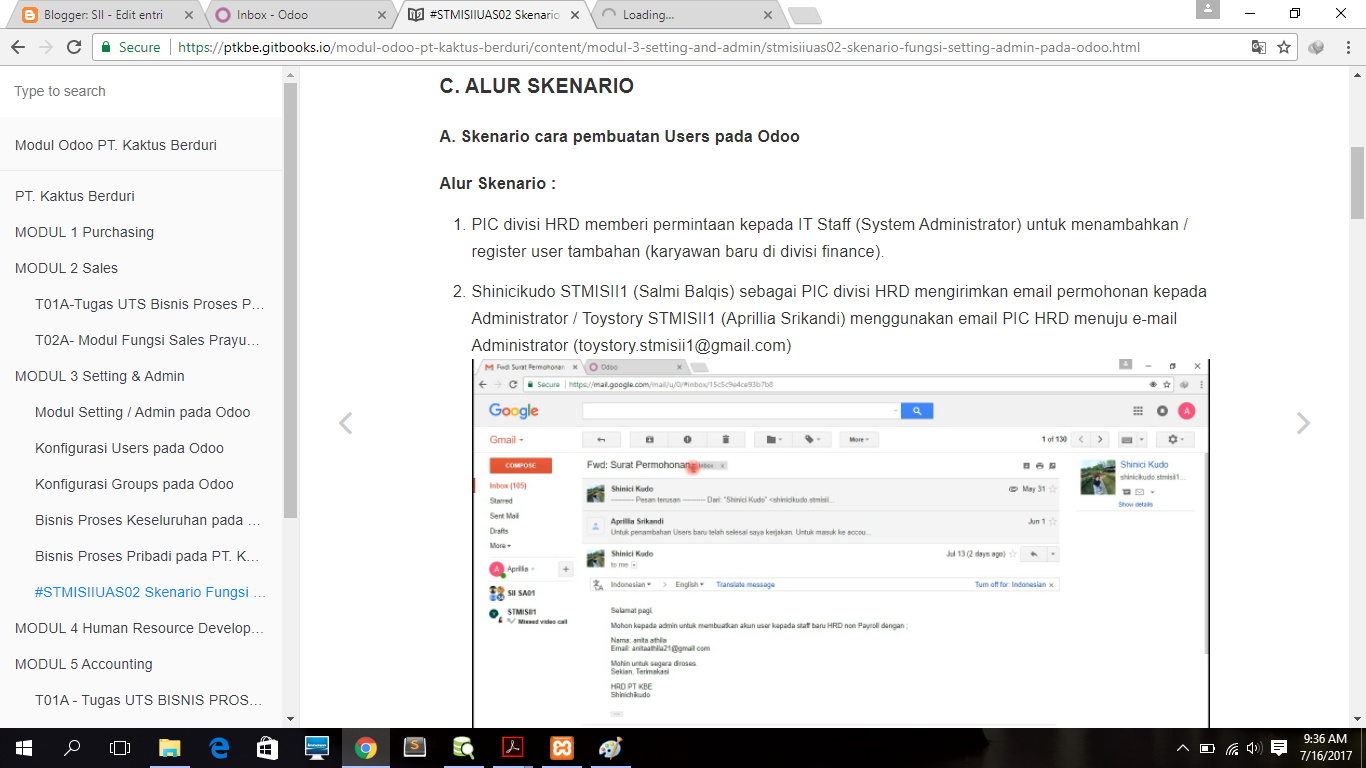This screenshot has width=1366, height=768.
Task: Bookmark this page with the star icon
Action: coord(1284,47)
